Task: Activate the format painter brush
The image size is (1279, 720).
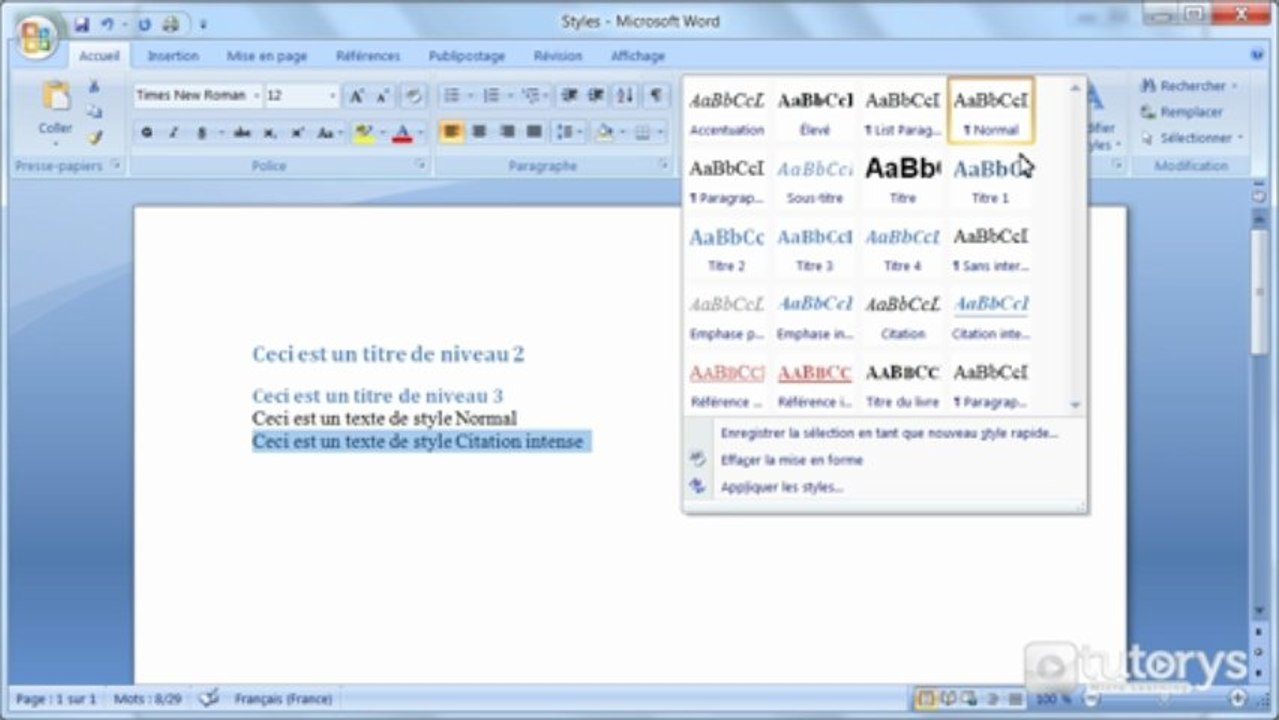Action: [x=94, y=137]
